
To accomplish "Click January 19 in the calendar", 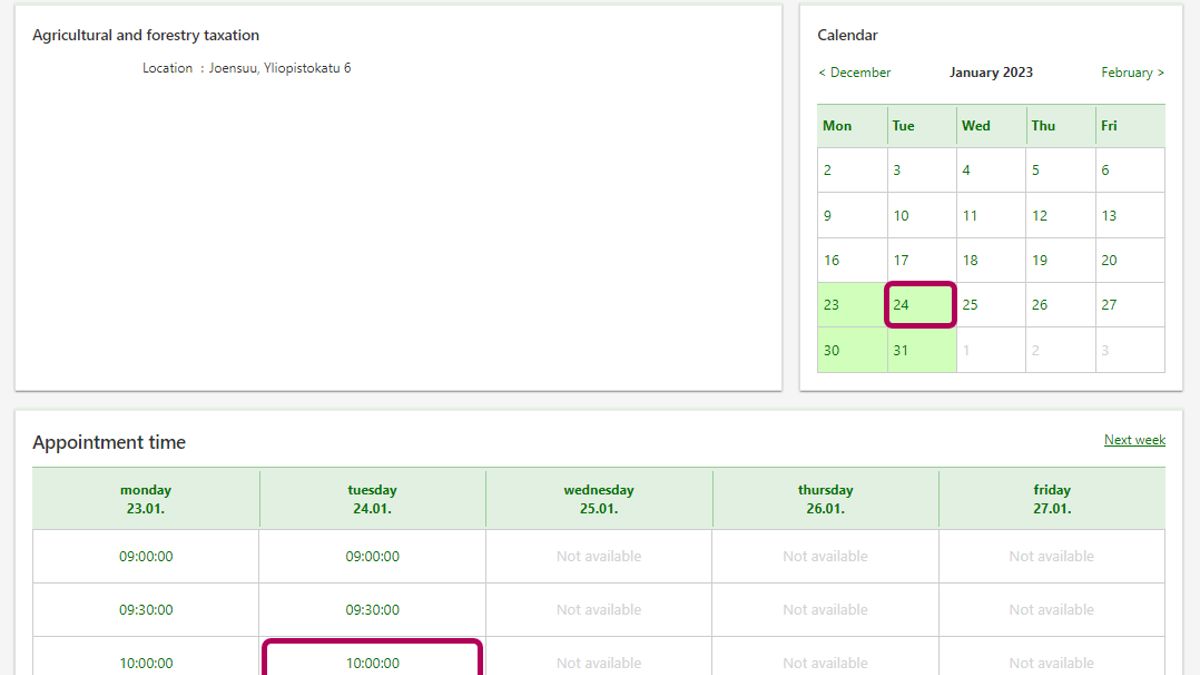I will (1040, 260).
